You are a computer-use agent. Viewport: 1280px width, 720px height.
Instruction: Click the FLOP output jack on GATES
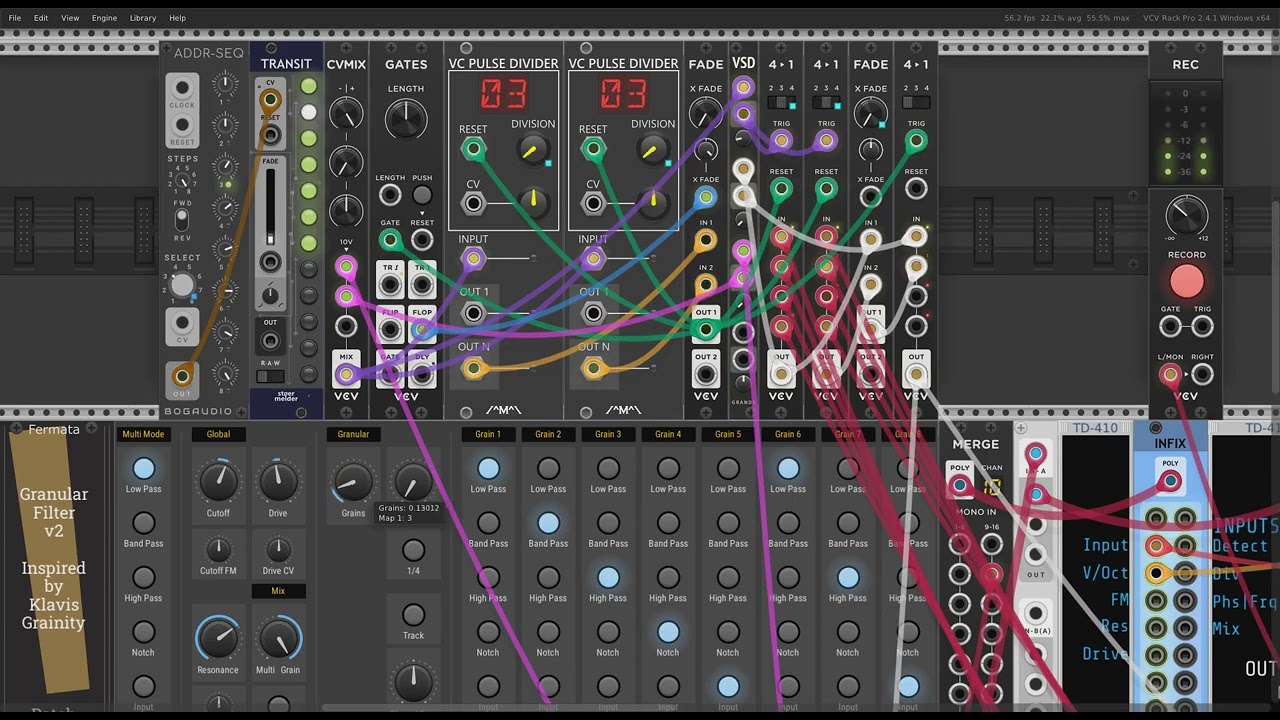[x=422, y=330]
